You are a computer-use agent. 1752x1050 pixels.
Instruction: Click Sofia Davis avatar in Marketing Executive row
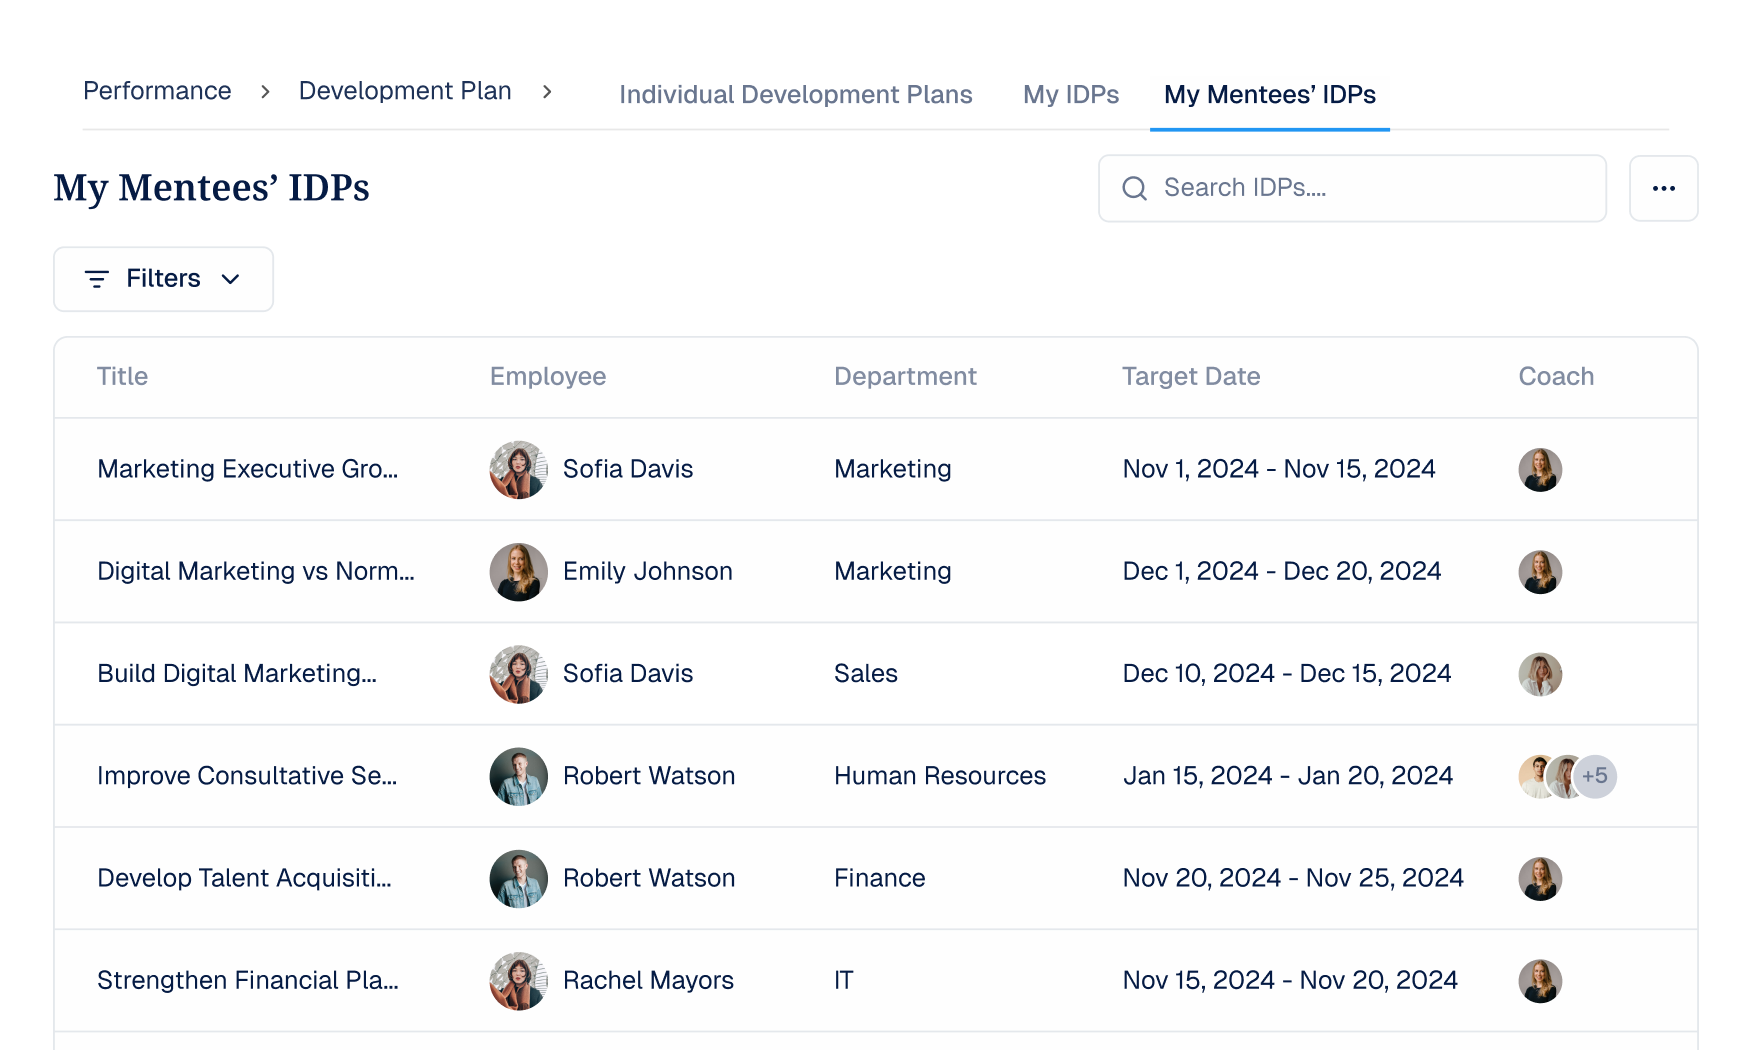tap(518, 469)
